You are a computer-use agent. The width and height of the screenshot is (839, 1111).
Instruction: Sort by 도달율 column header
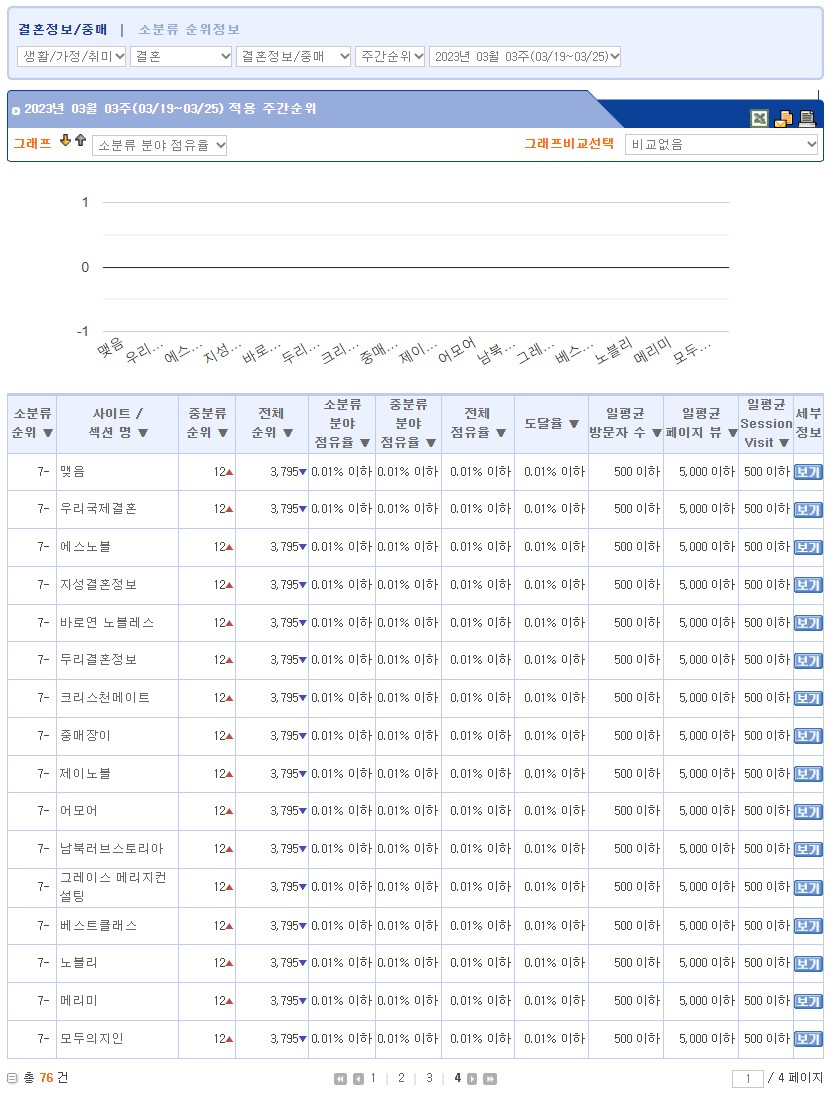(552, 423)
